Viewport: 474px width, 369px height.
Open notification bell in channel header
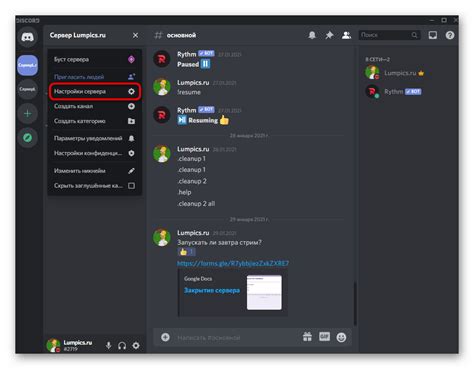(x=312, y=35)
